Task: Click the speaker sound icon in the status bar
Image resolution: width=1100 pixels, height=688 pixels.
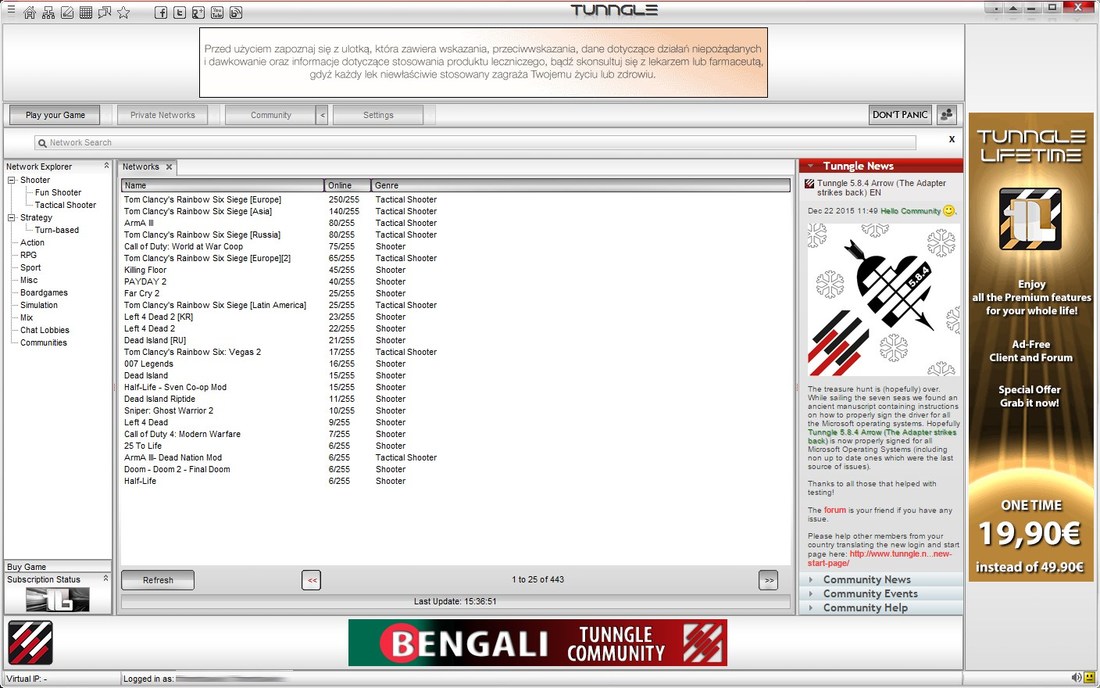Action: [1076, 677]
